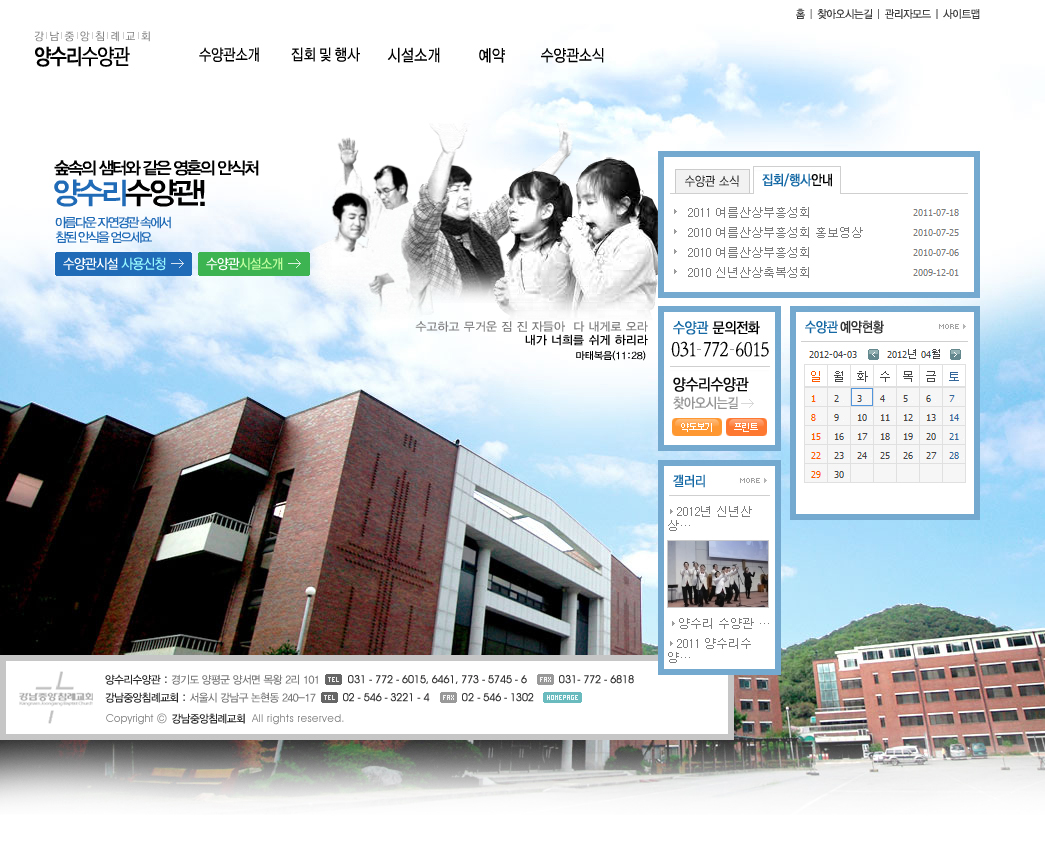
Task: Open the 2011 여름산상부흥성회 post
Action: [748, 212]
